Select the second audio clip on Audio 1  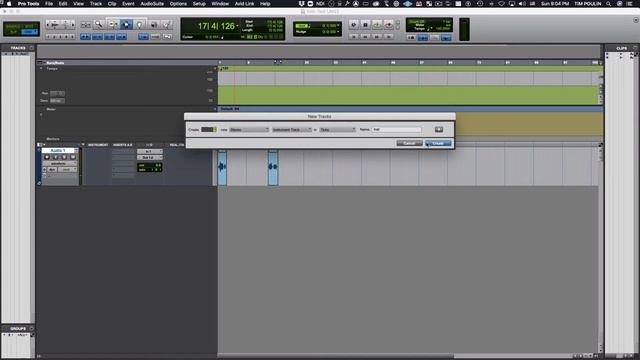[x=273, y=167]
